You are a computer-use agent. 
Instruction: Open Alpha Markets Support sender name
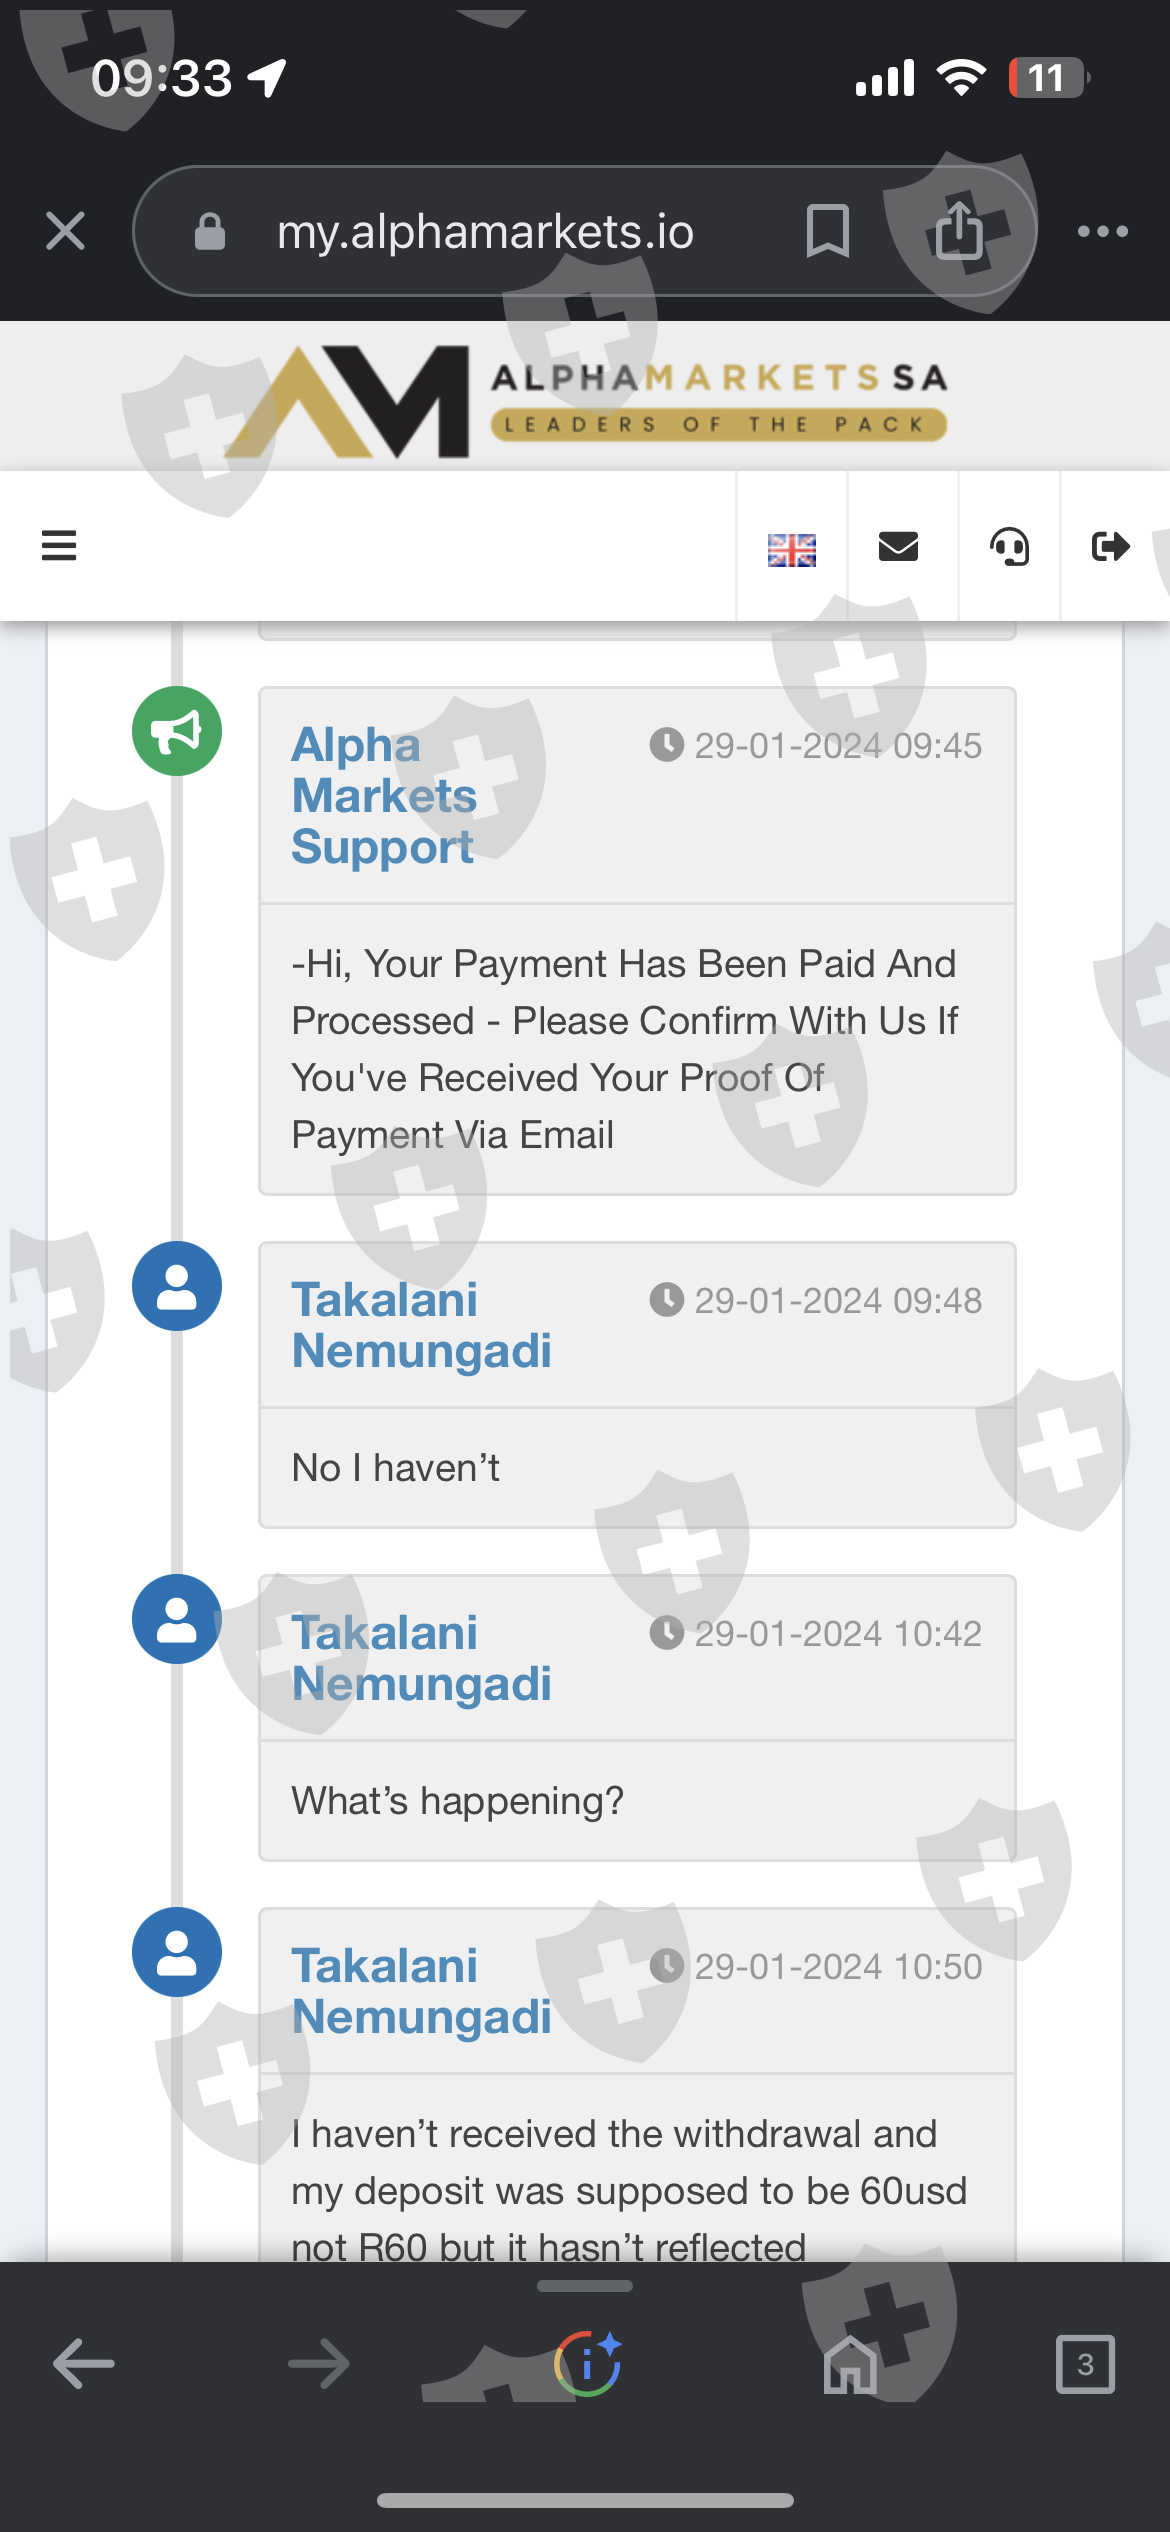pos(384,795)
